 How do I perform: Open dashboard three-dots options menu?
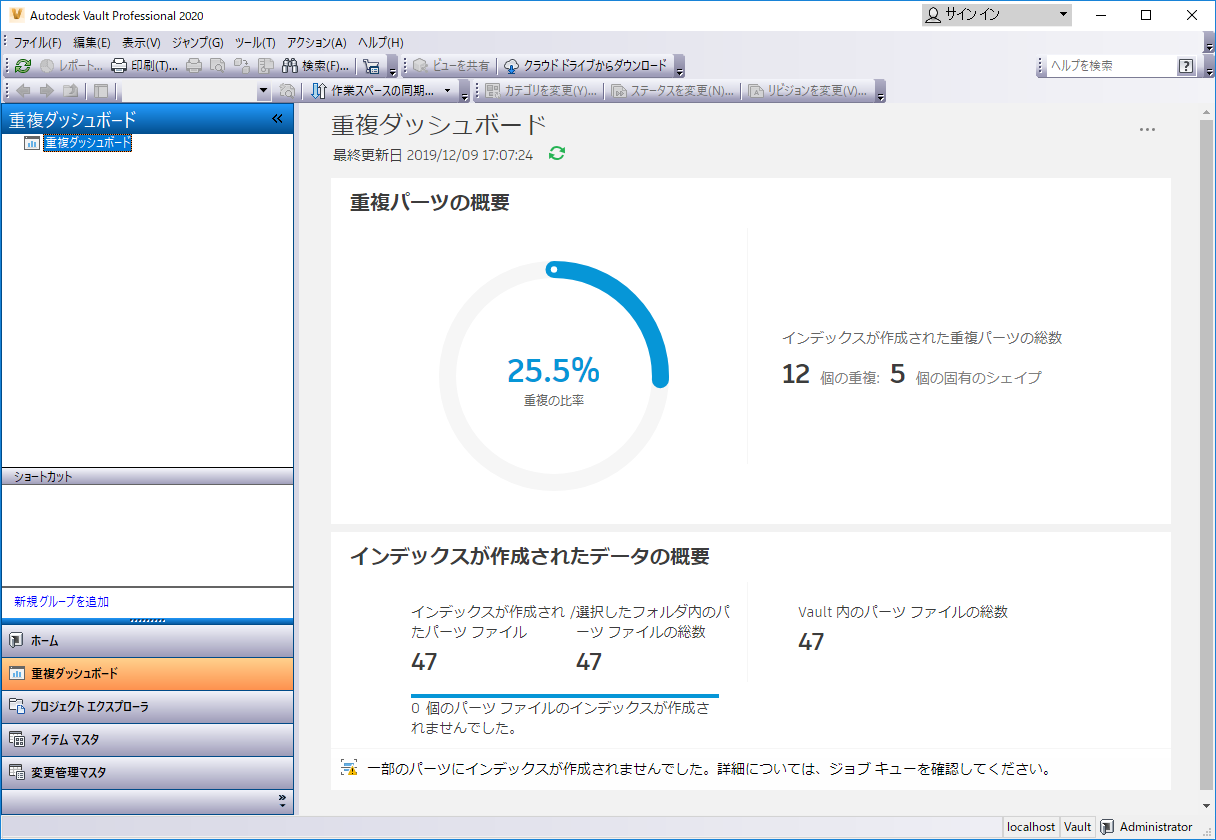(x=1147, y=130)
